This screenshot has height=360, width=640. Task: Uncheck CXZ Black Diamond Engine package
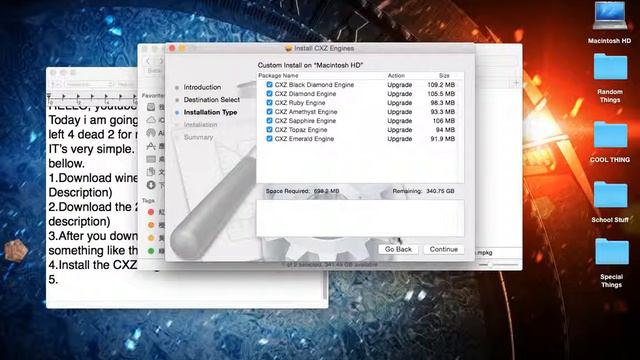pyautogui.click(x=269, y=84)
